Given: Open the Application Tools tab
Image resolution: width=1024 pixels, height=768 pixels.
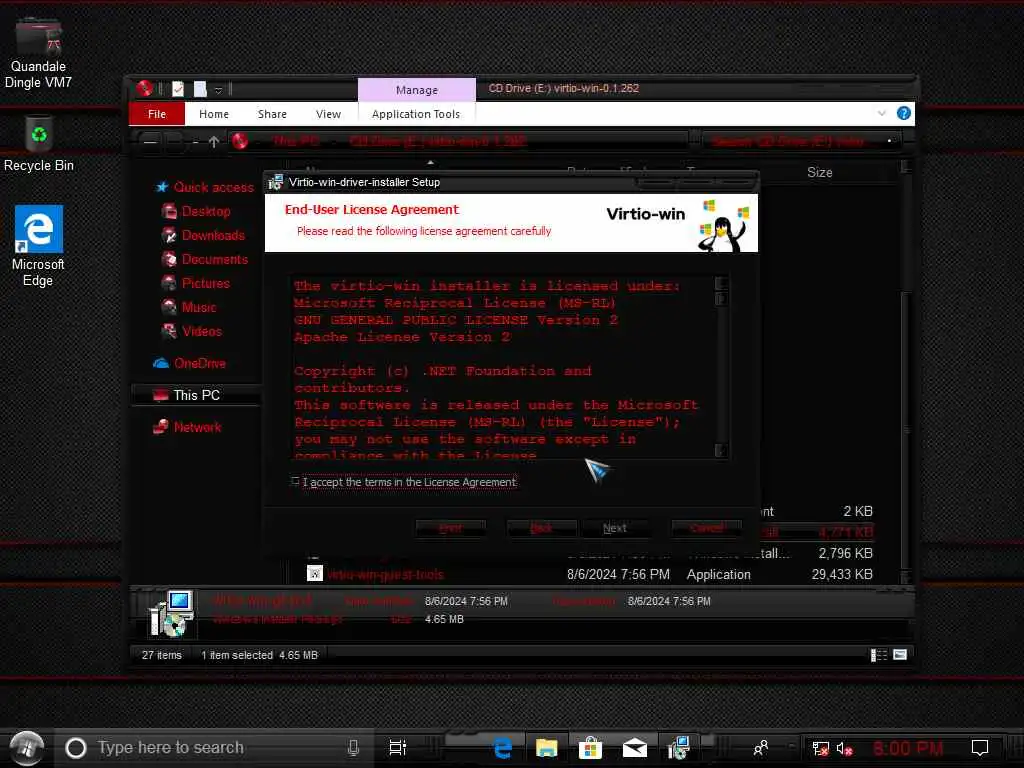Looking at the screenshot, I should coord(416,114).
